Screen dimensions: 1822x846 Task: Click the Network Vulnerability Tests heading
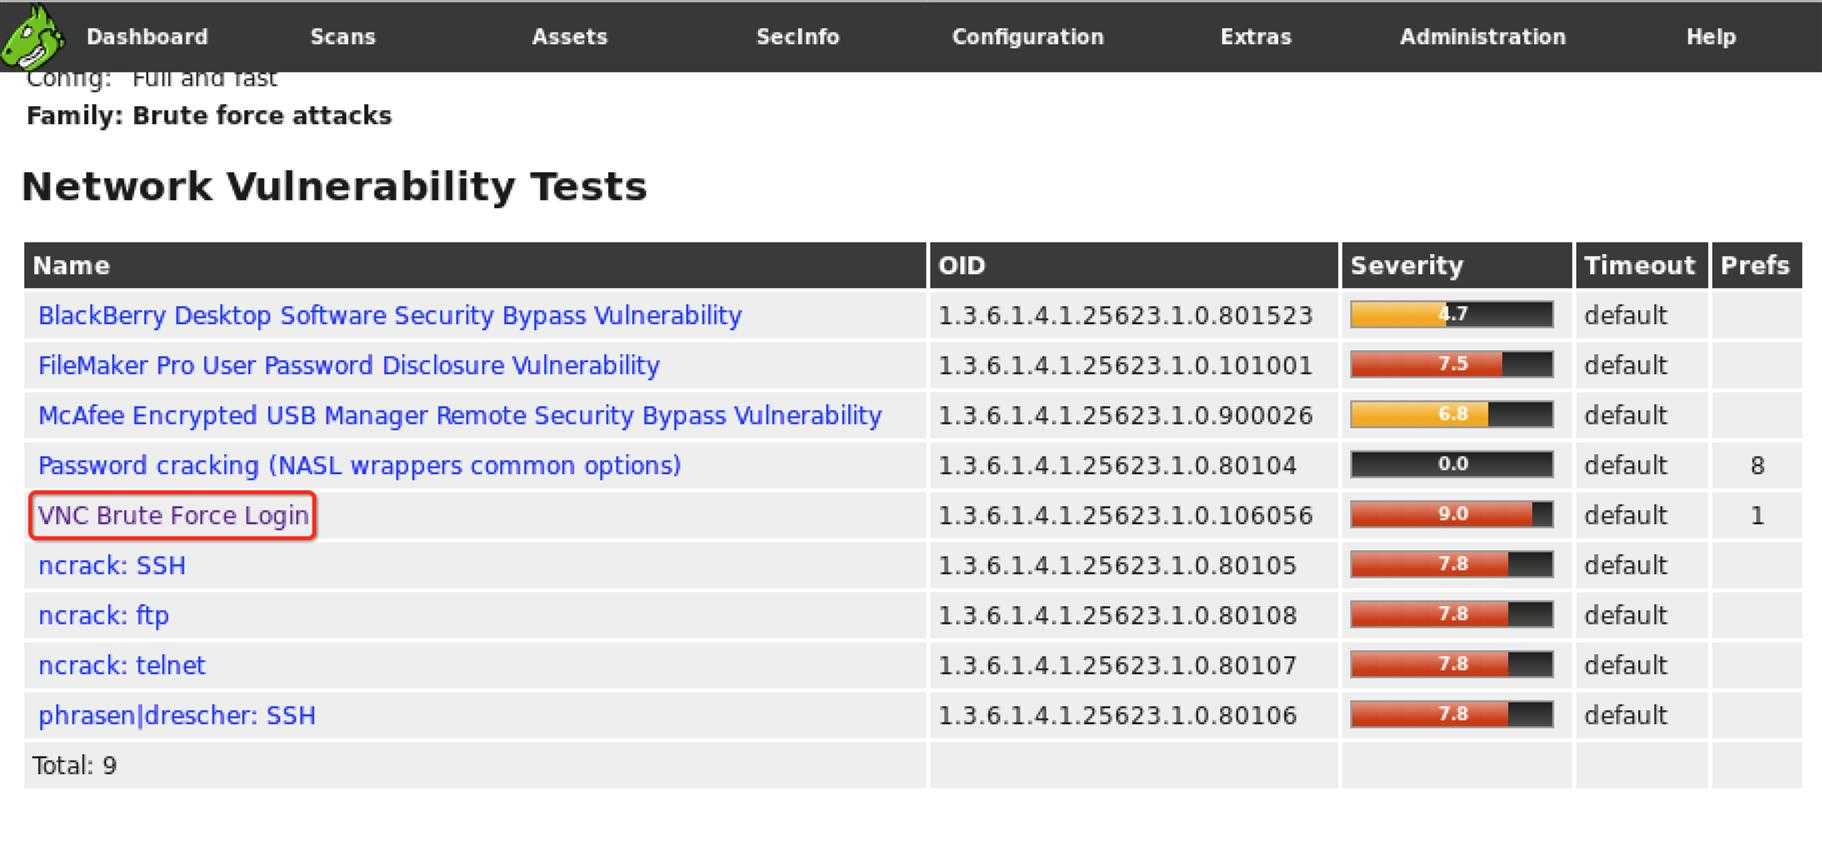pos(334,186)
